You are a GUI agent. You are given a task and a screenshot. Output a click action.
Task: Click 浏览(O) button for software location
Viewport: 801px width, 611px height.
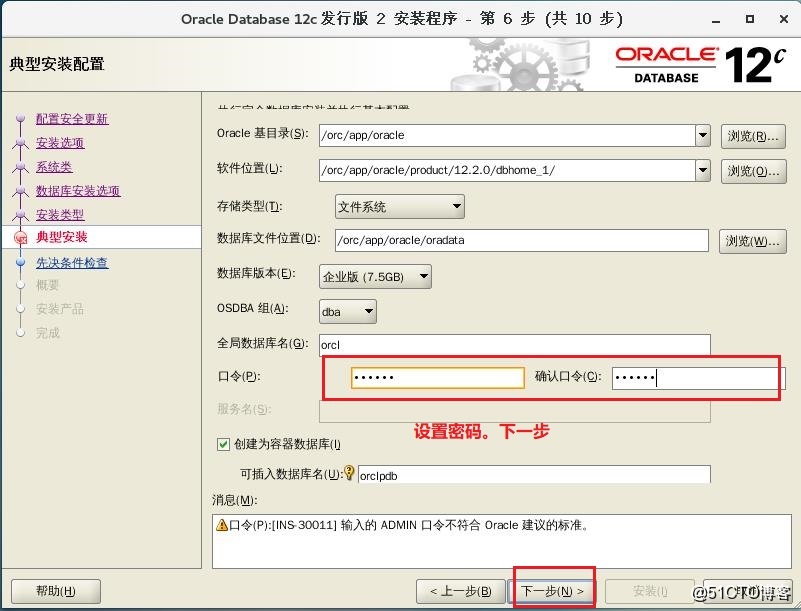click(753, 171)
